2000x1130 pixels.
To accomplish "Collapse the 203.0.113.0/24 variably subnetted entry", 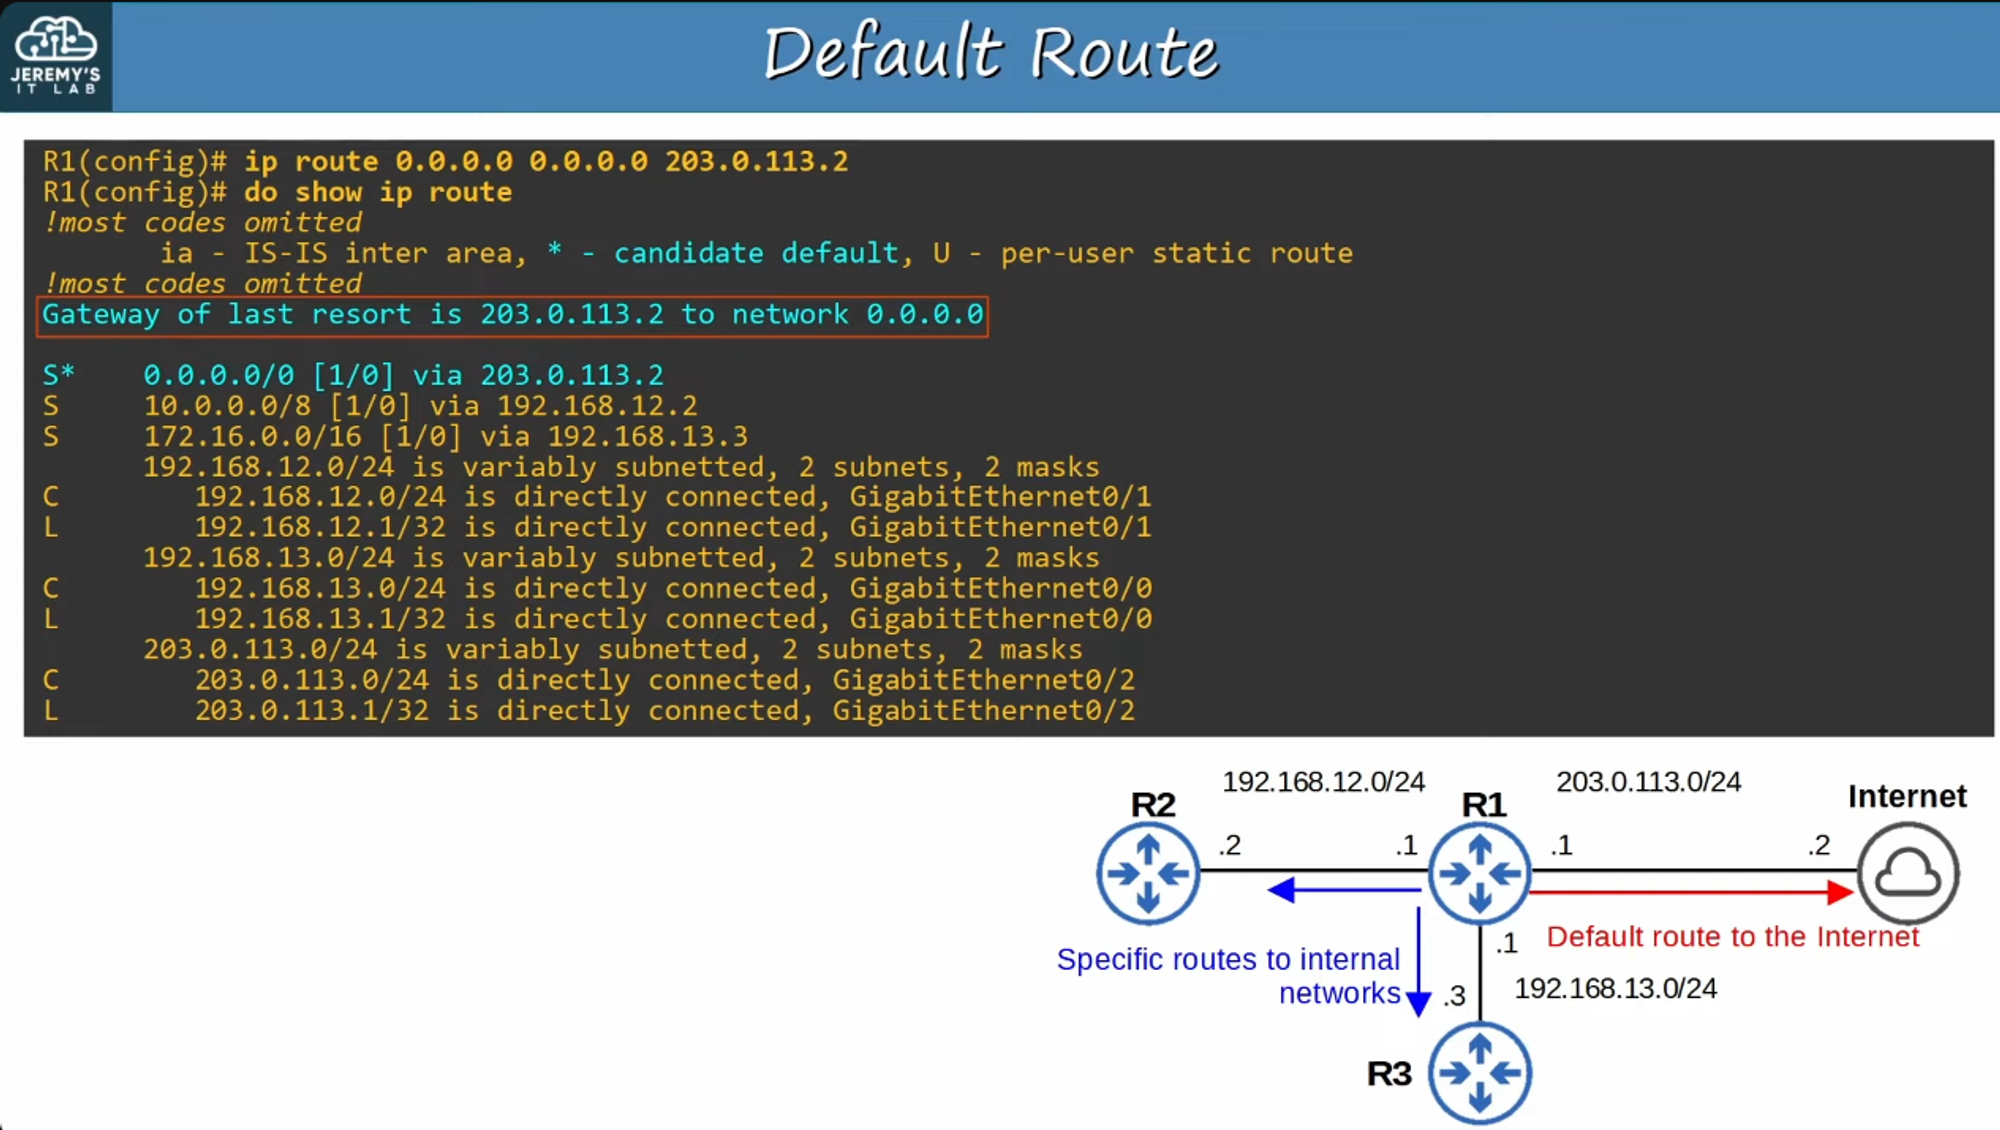I will click(x=614, y=648).
